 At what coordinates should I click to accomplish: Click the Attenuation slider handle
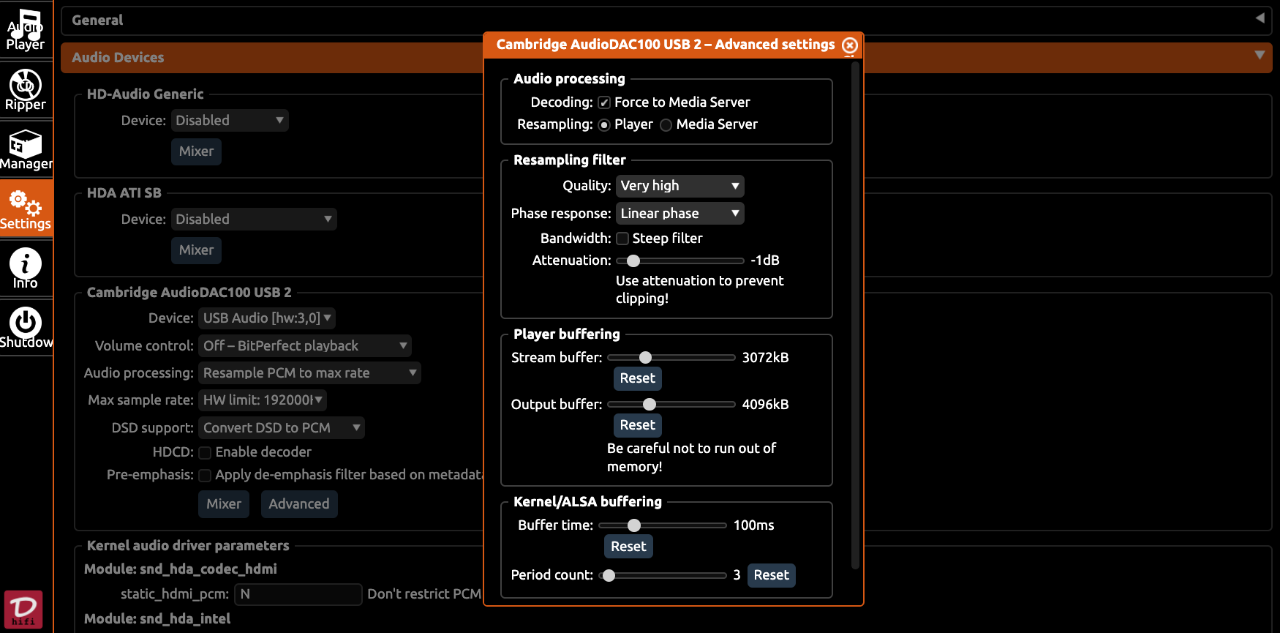click(633, 261)
